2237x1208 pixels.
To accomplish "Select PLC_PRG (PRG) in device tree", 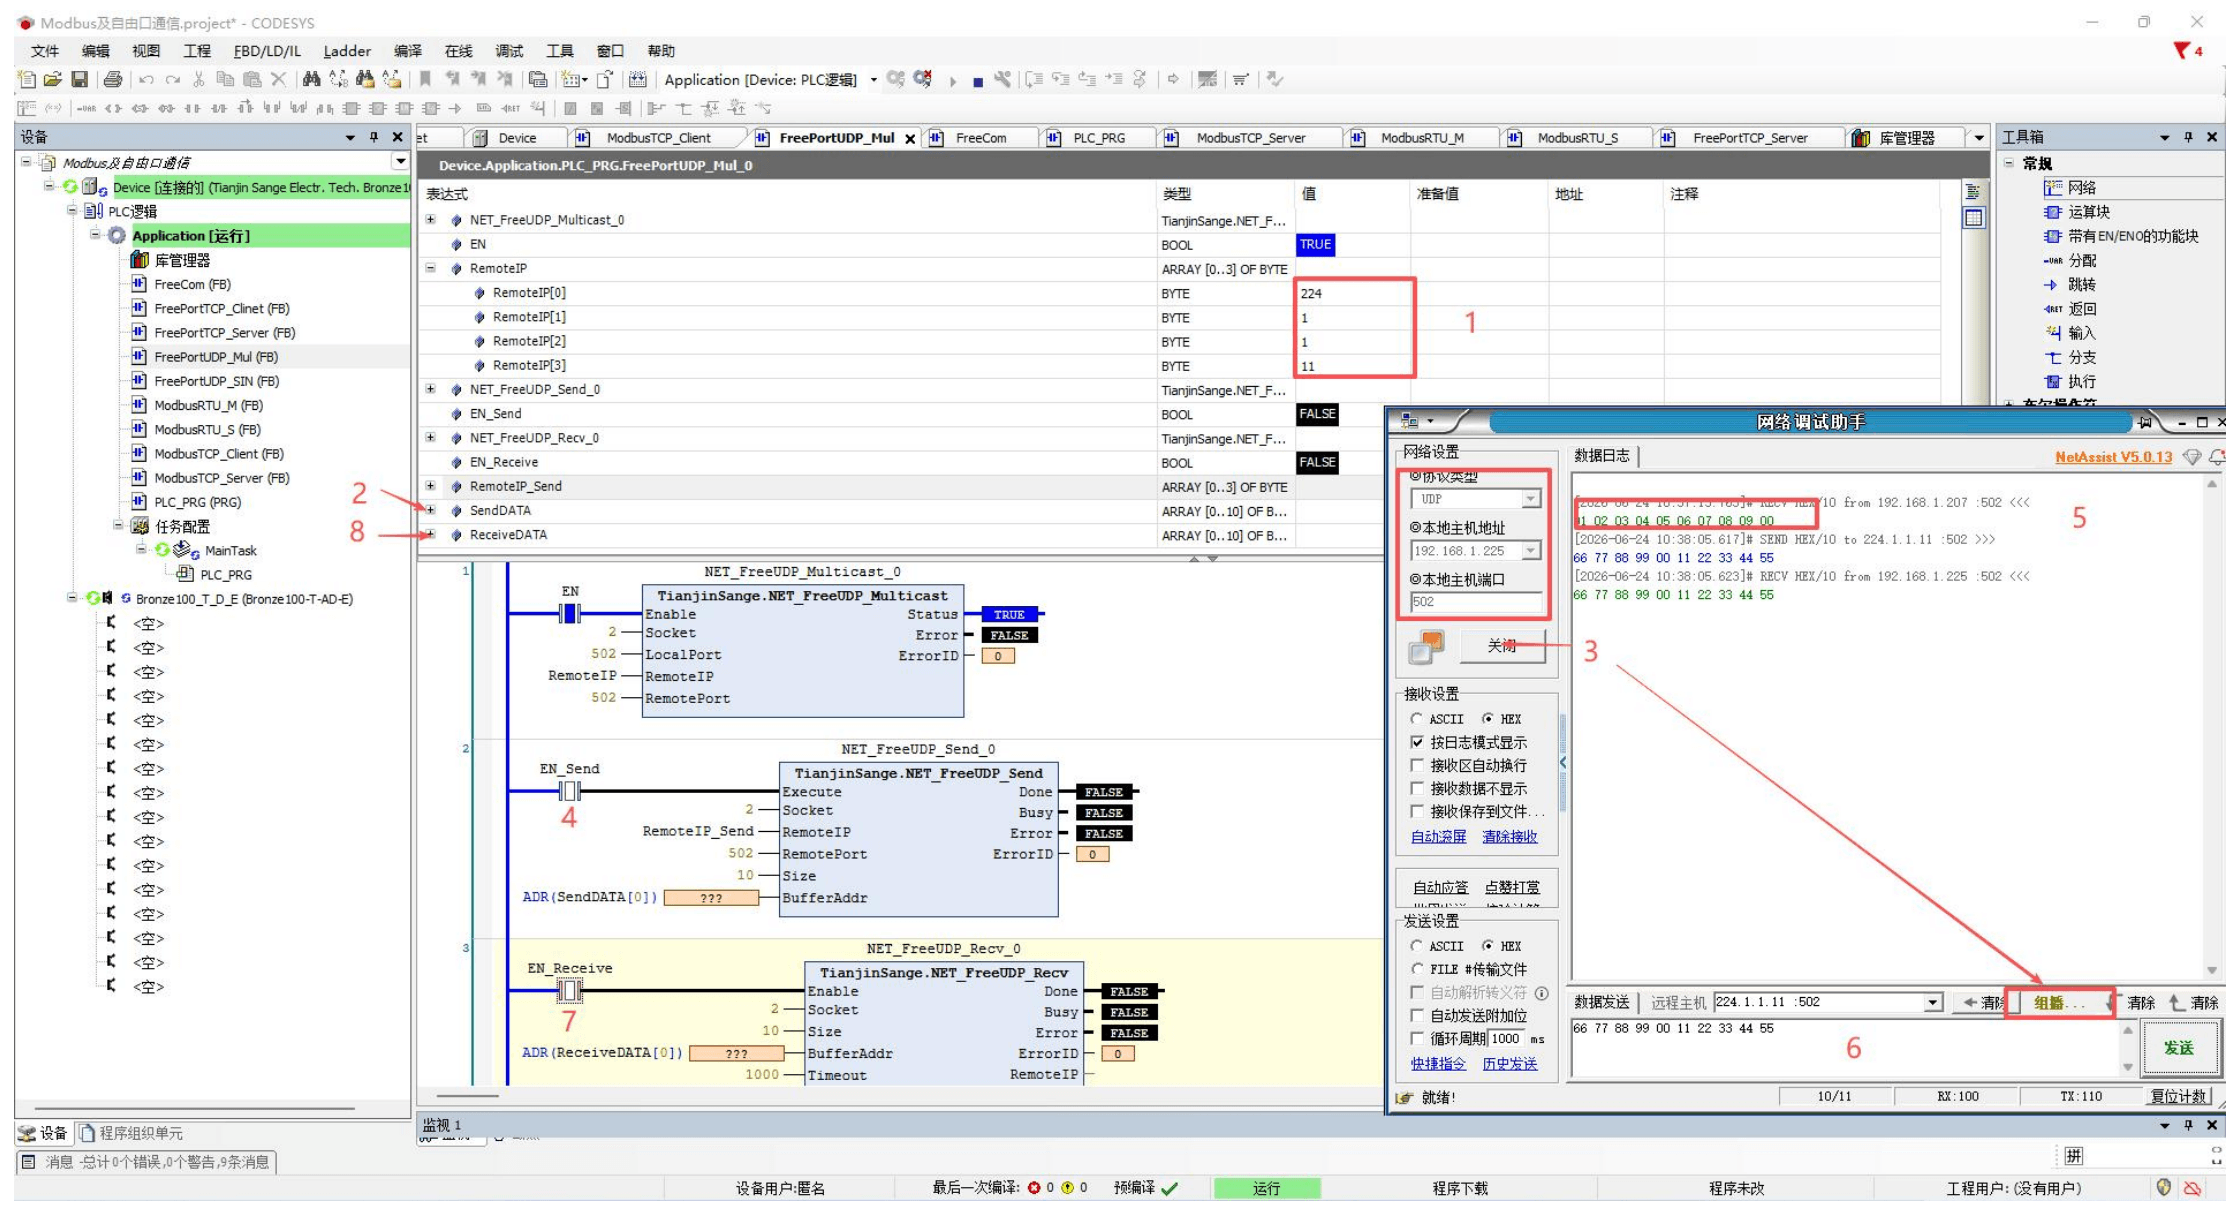I will (x=197, y=502).
